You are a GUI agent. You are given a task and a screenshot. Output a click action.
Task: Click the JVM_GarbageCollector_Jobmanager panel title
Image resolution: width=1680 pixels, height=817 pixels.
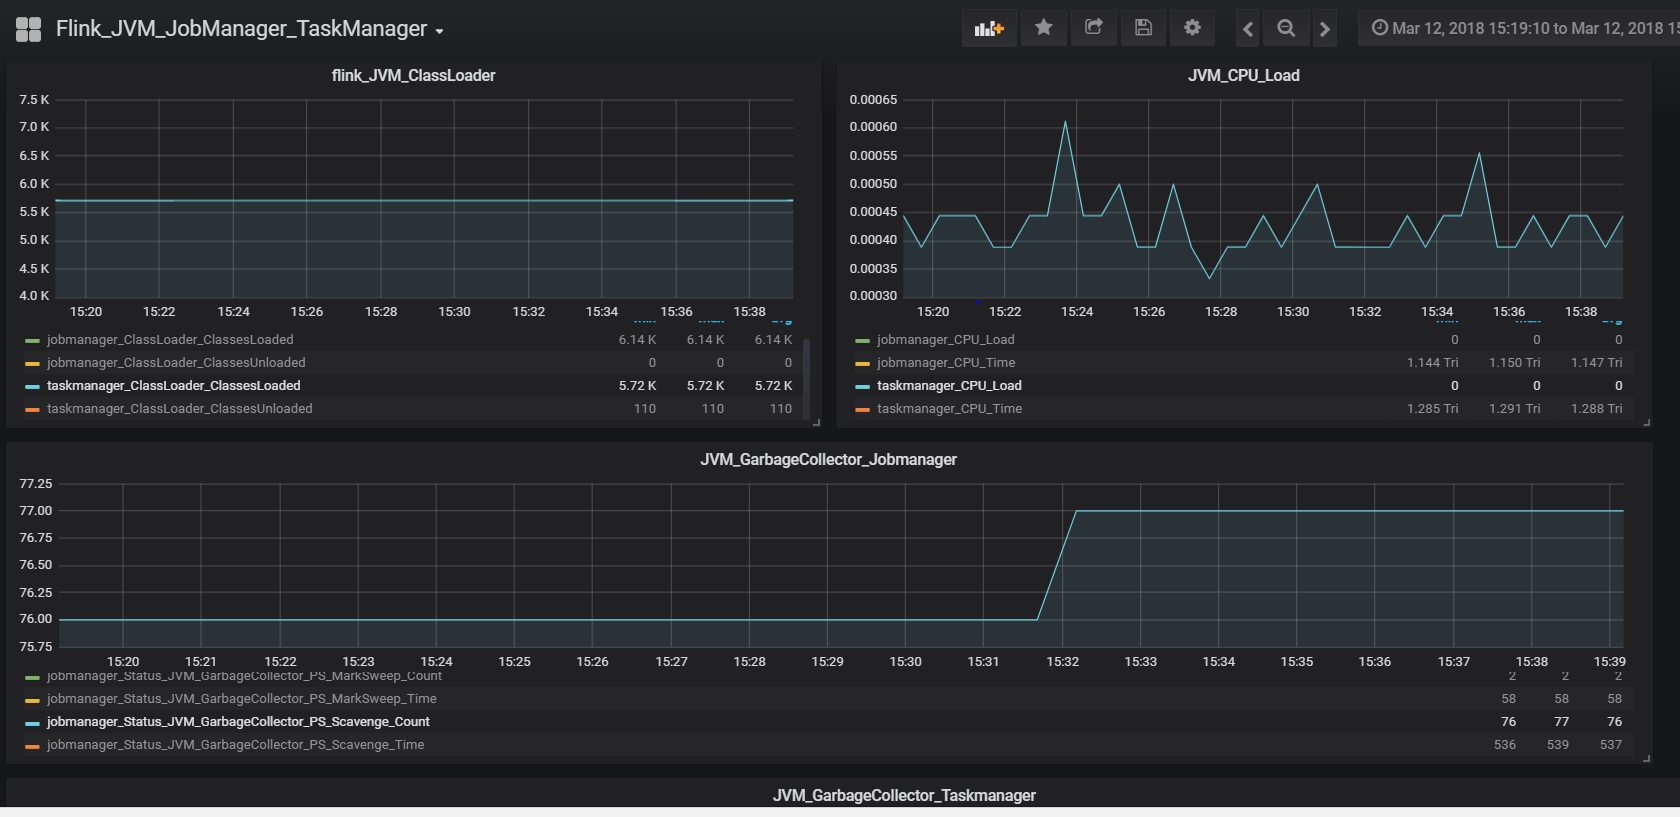point(828,459)
